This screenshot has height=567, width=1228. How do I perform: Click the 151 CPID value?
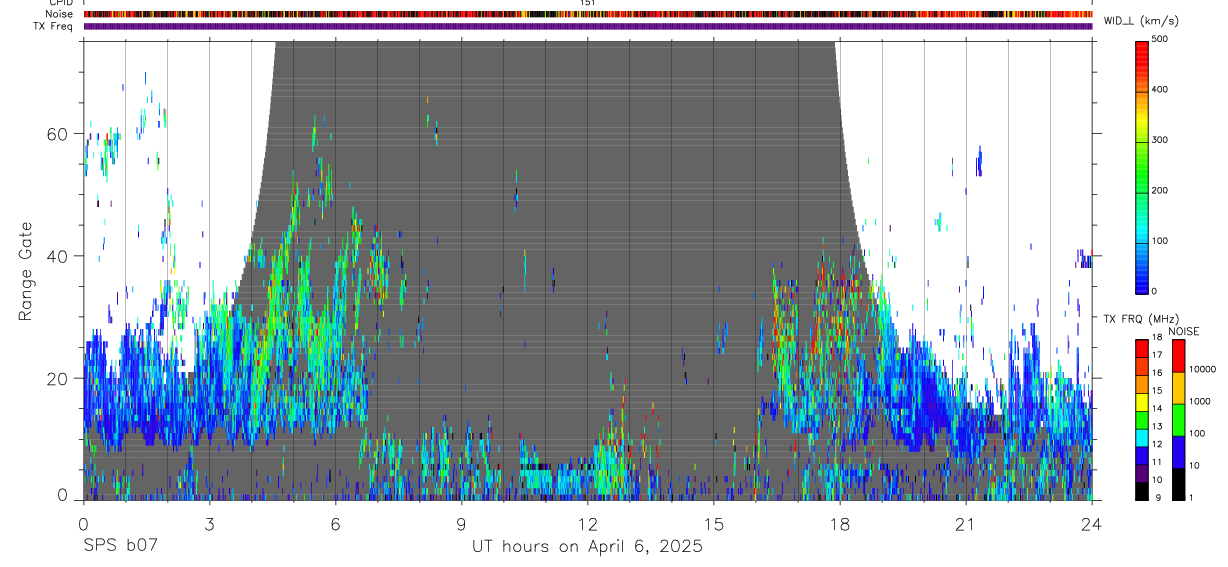point(588,3)
